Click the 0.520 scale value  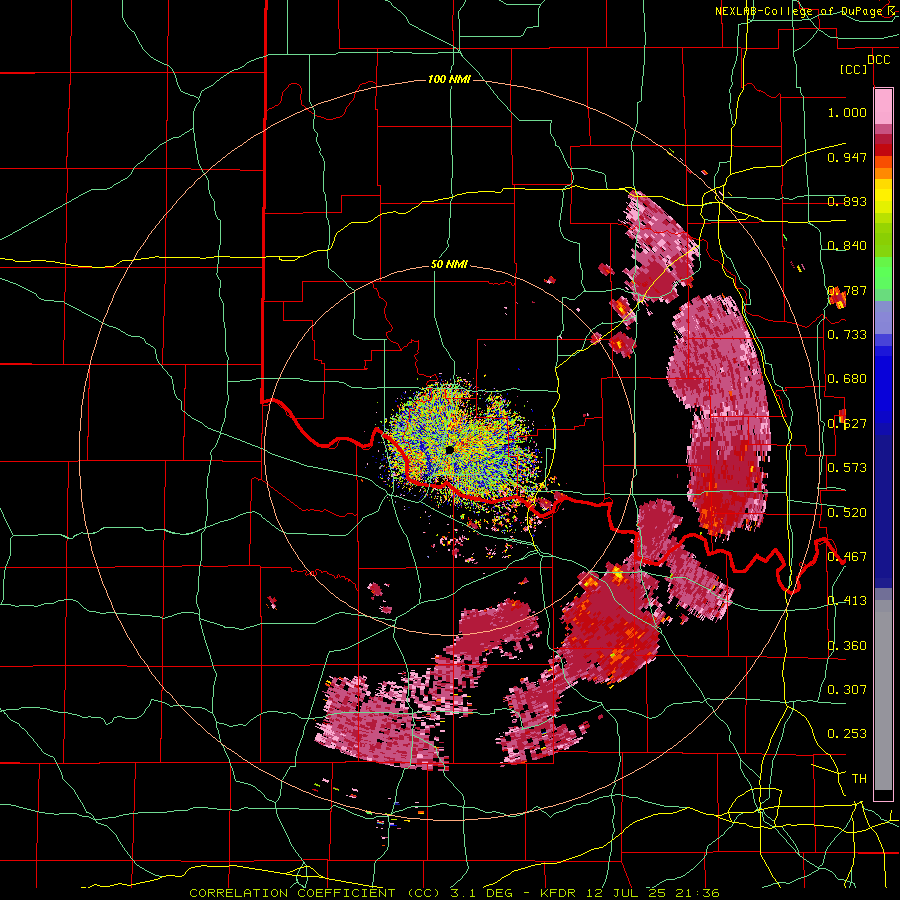[847, 512]
